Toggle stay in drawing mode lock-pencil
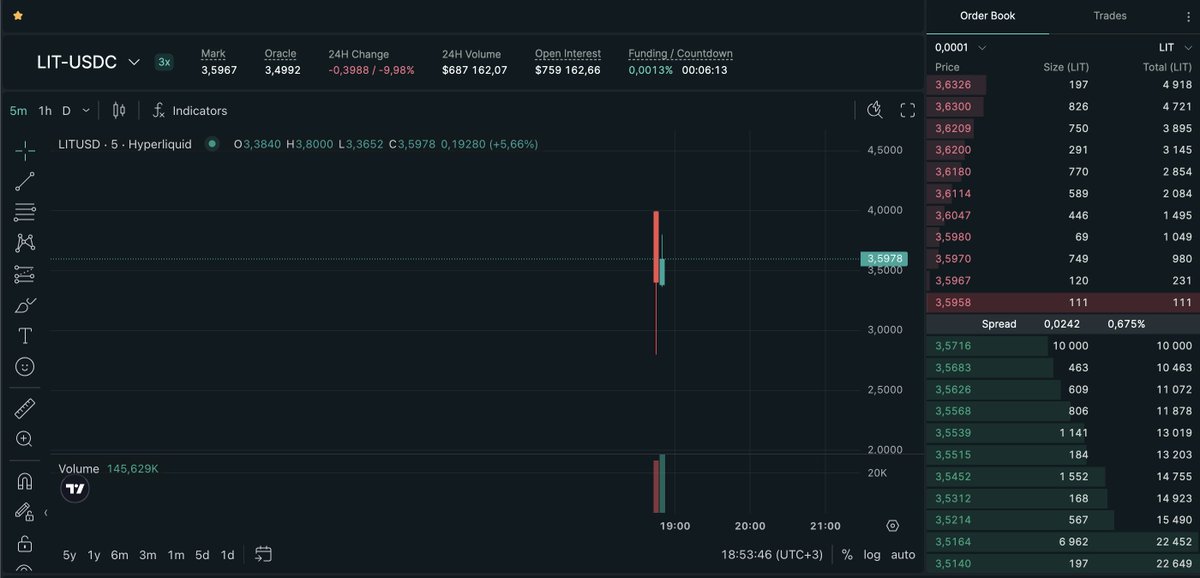Image resolution: width=1200 pixels, height=578 pixels. (x=25, y=512)
